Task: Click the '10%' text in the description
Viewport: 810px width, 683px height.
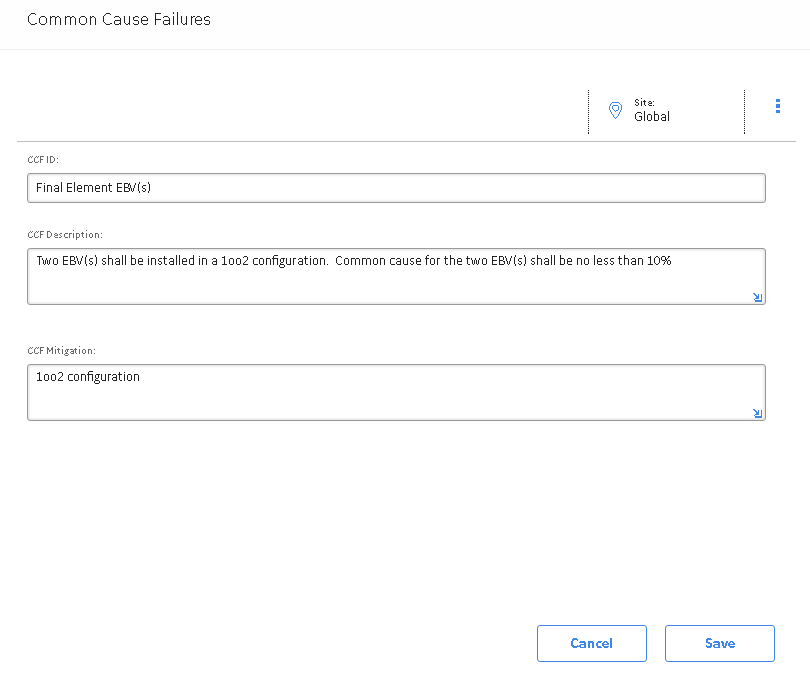Action: pyautogui.click(x=659, y=261)
